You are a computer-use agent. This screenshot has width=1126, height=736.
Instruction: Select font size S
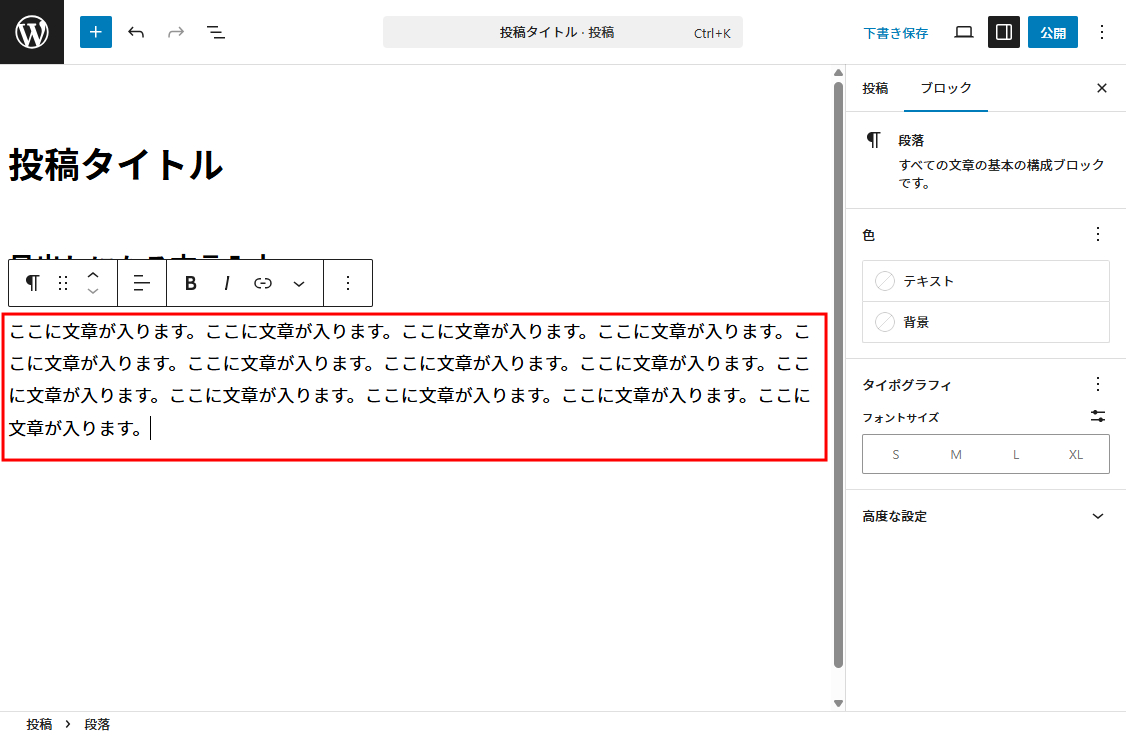pyautogui.click(x=895, y=455)
